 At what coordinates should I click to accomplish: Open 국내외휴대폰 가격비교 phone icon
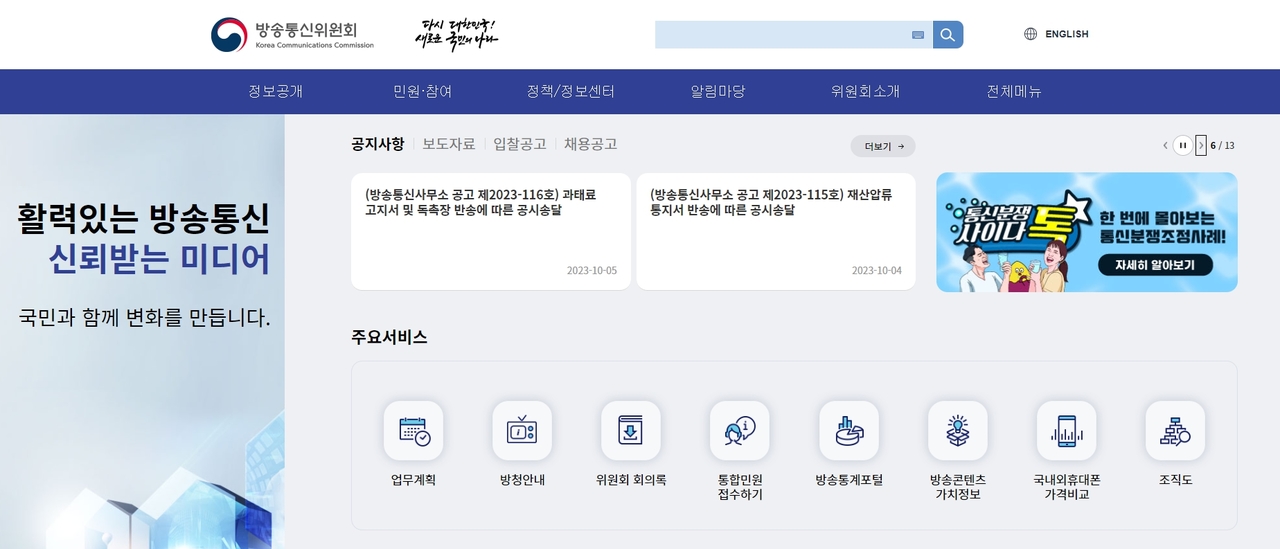pos(1067,431)
